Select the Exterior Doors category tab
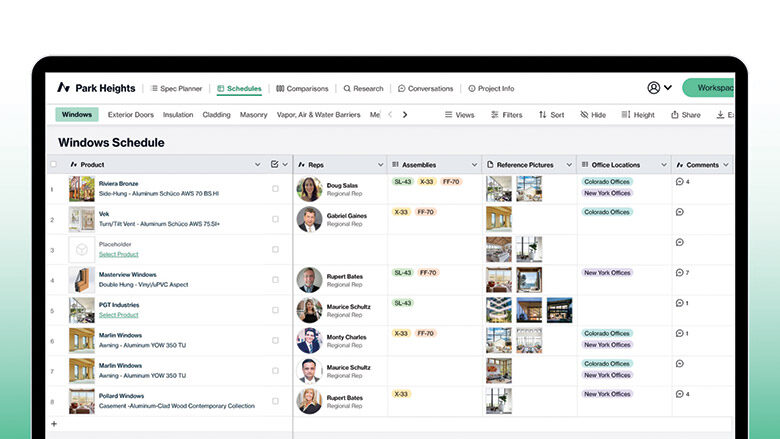Screen dimensions: 780x439 (x=131, y=115)
